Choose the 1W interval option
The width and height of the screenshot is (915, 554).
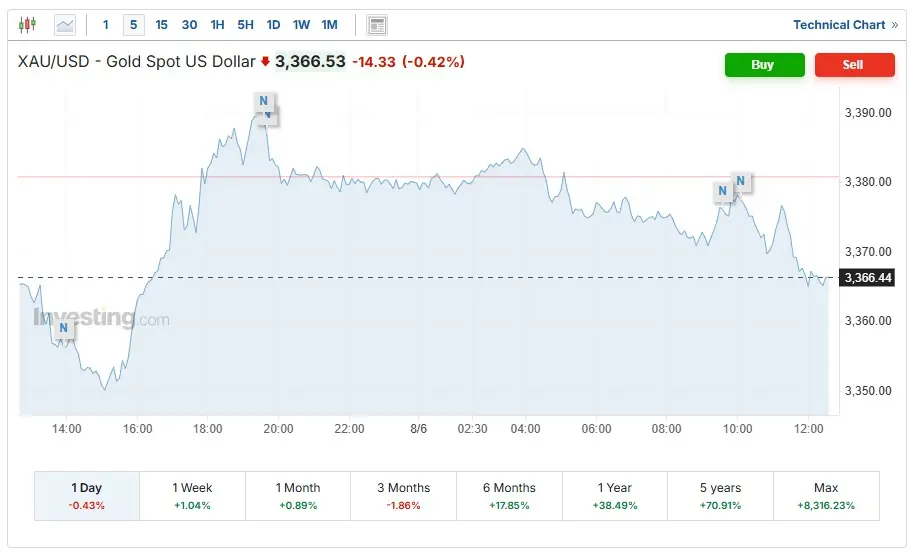point(301,25)
